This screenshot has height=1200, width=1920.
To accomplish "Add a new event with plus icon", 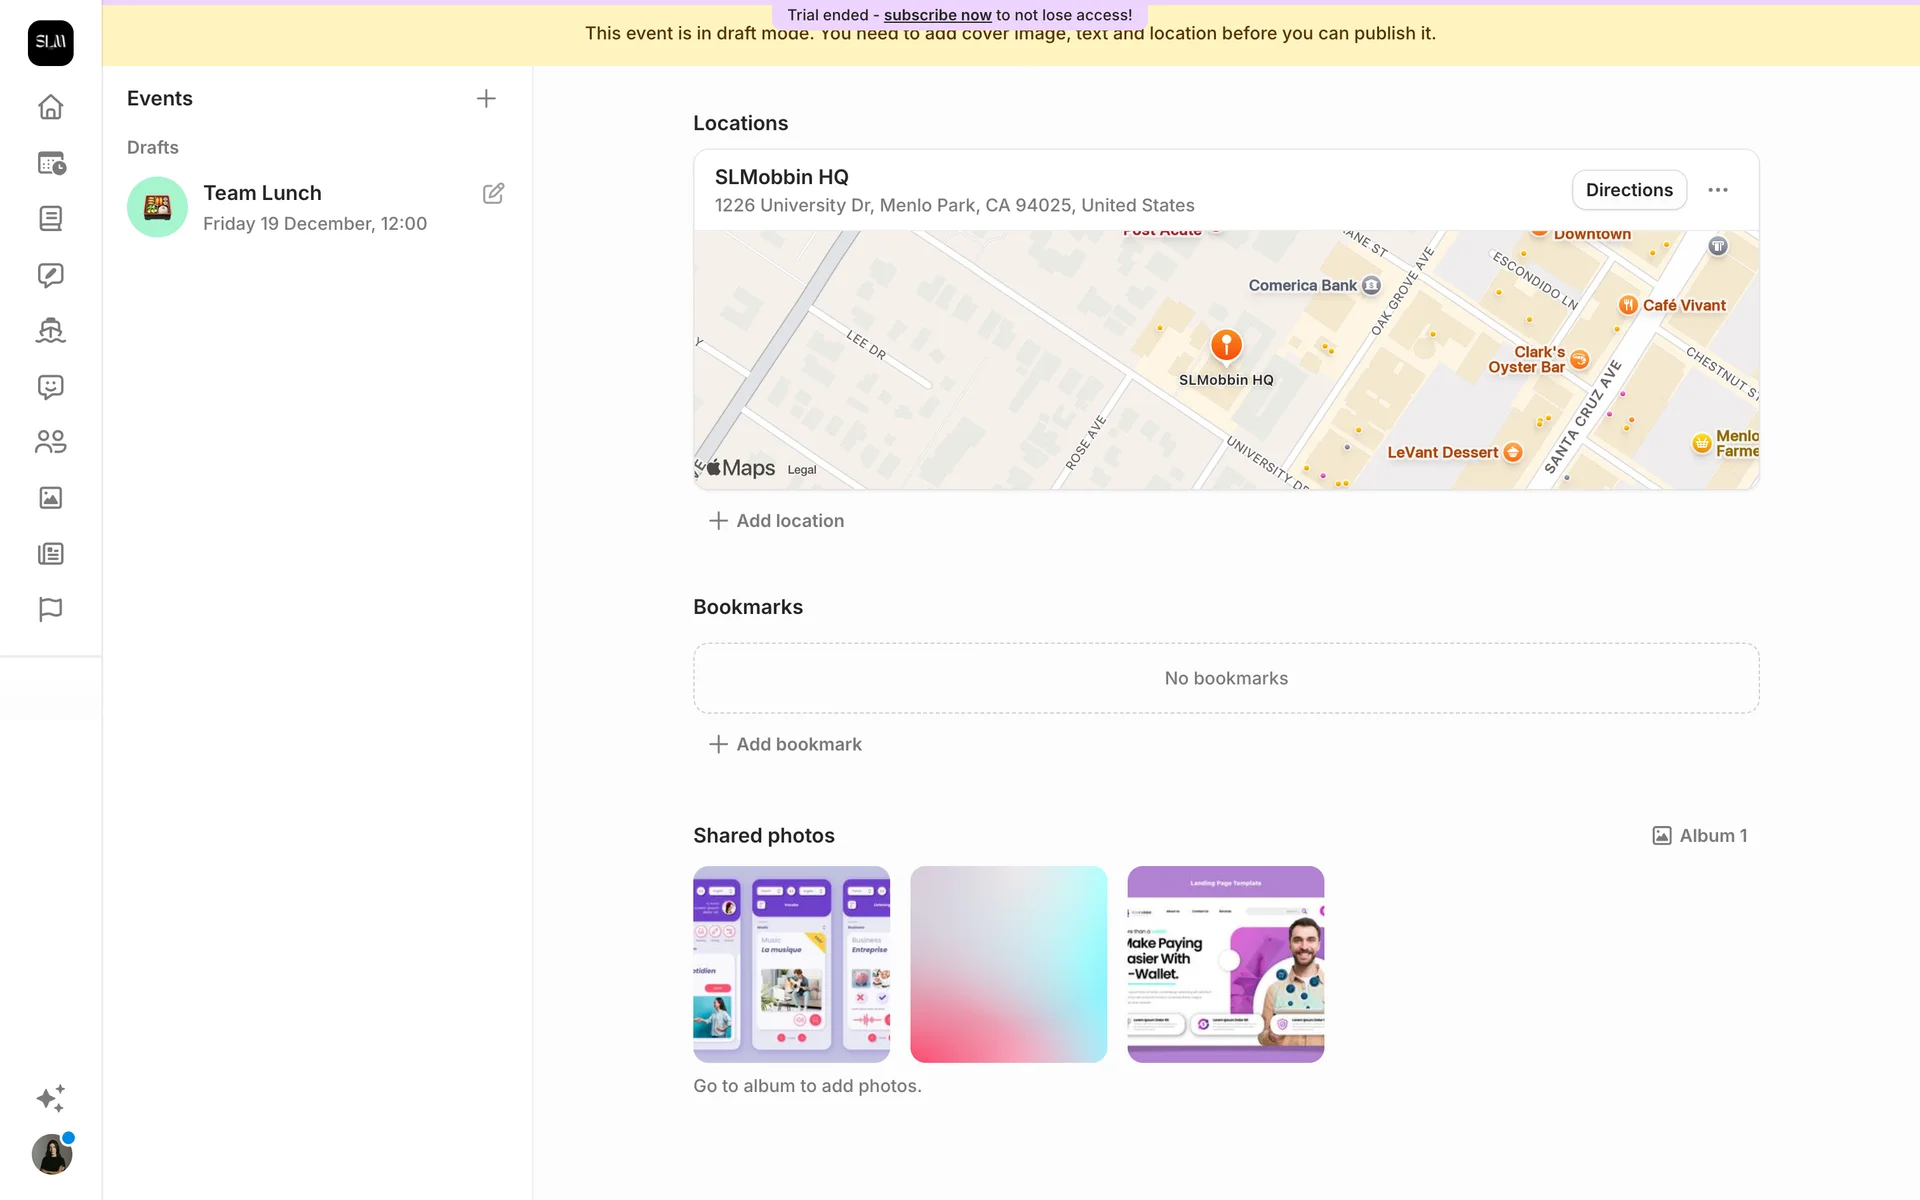I will pyautogui.click(x=486, y=98).
